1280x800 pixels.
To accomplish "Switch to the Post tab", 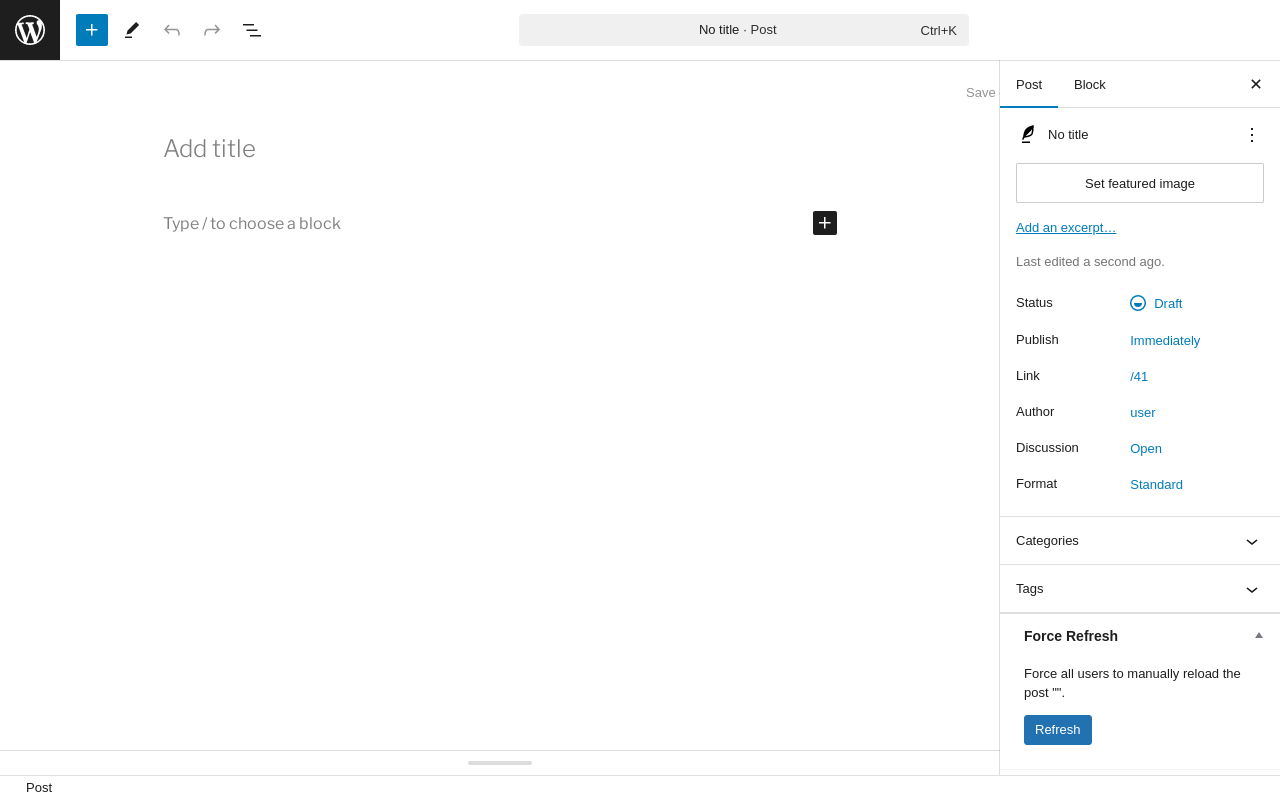I will coord(1029,84).
